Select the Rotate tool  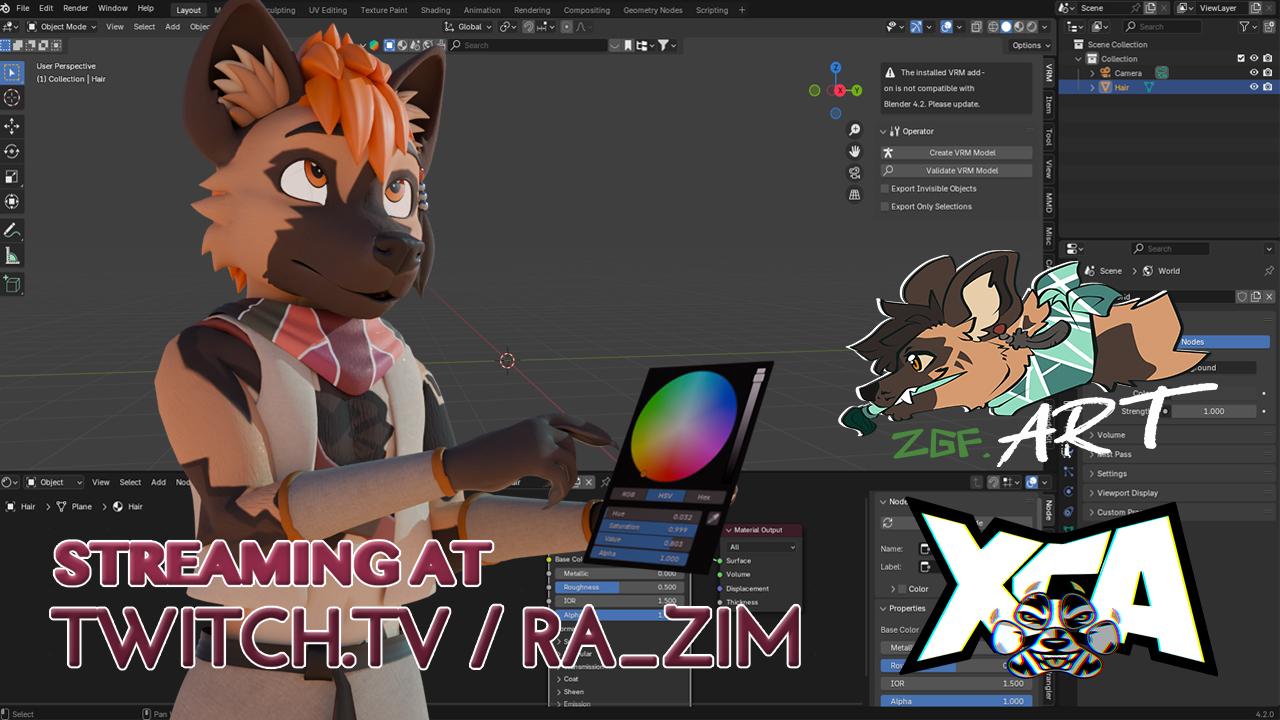point(12,151)
